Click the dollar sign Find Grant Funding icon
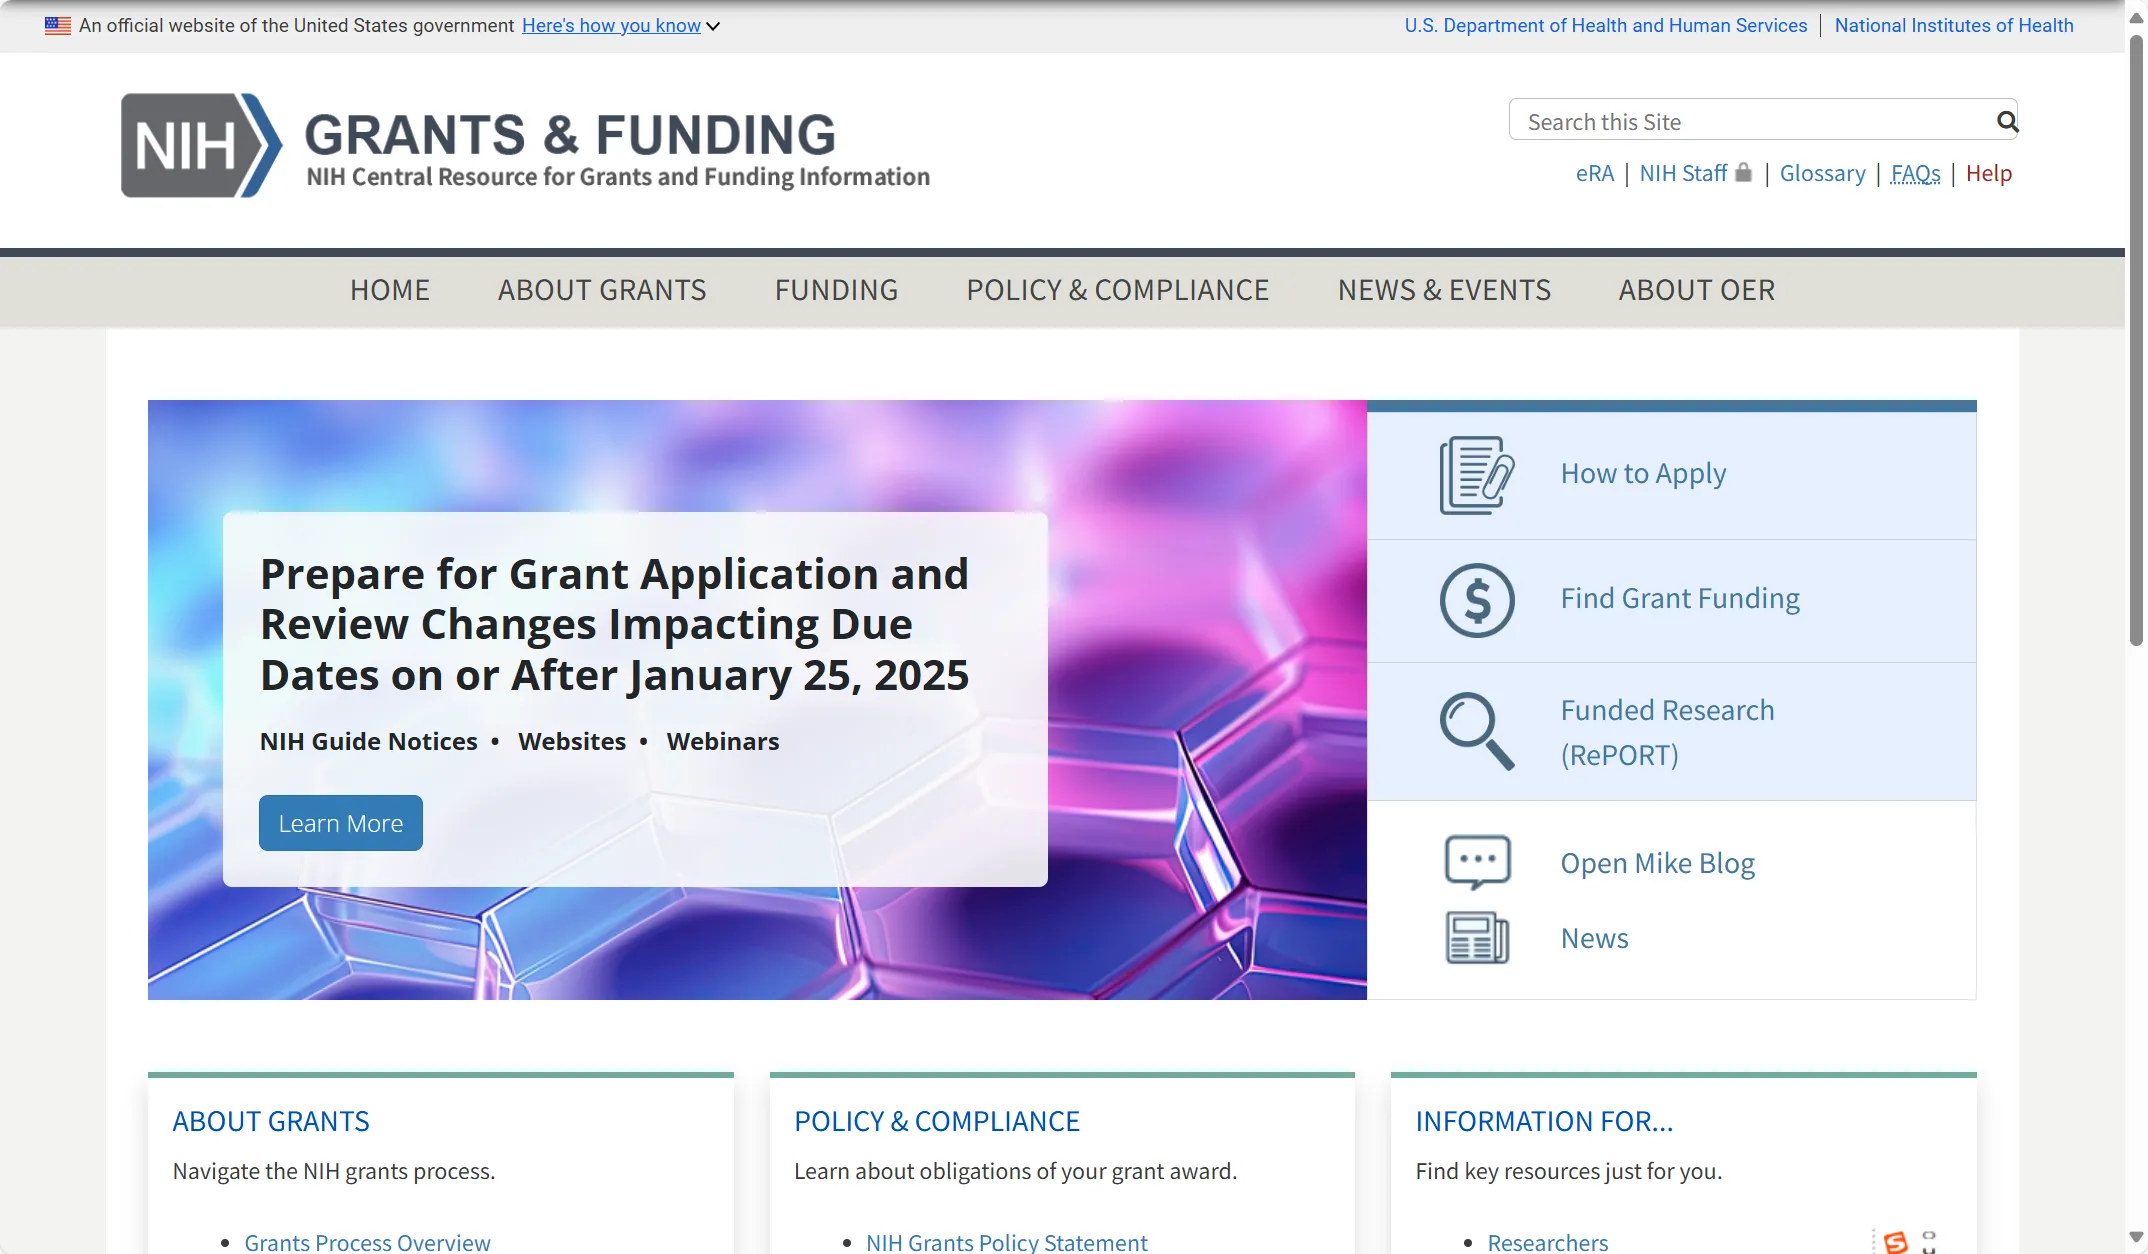Image resolution: width=2148 pixels, height=1254 pixels. click(x=1477, y=600)
